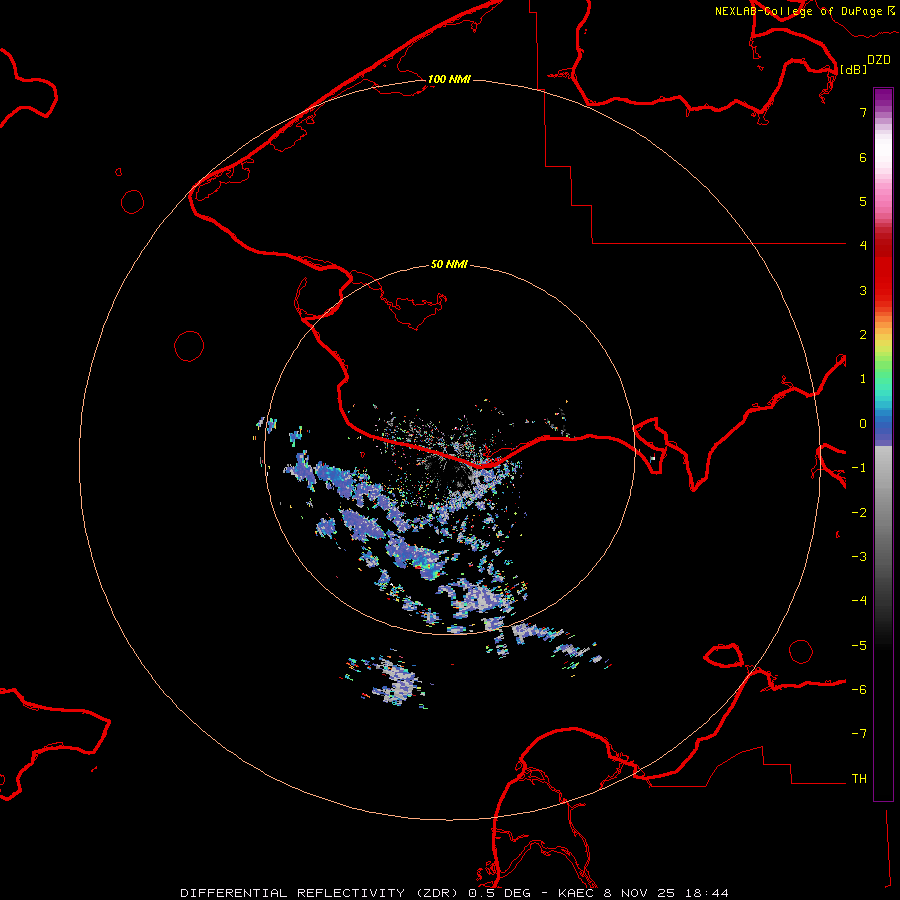Click the -7 value on color scale

click(859, 734)
